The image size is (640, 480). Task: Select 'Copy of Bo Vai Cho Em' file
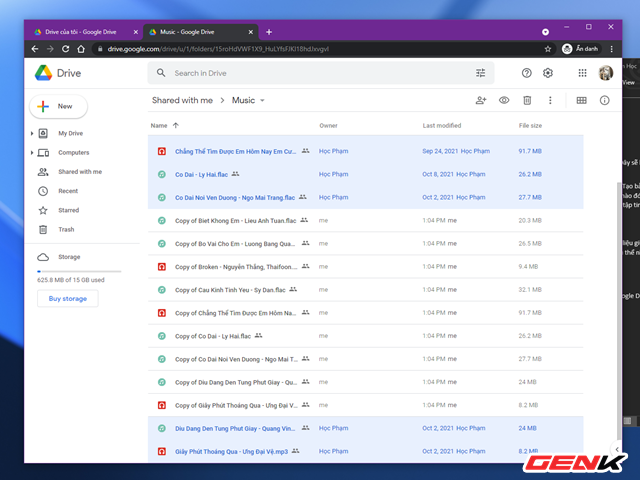pos(365,244)
